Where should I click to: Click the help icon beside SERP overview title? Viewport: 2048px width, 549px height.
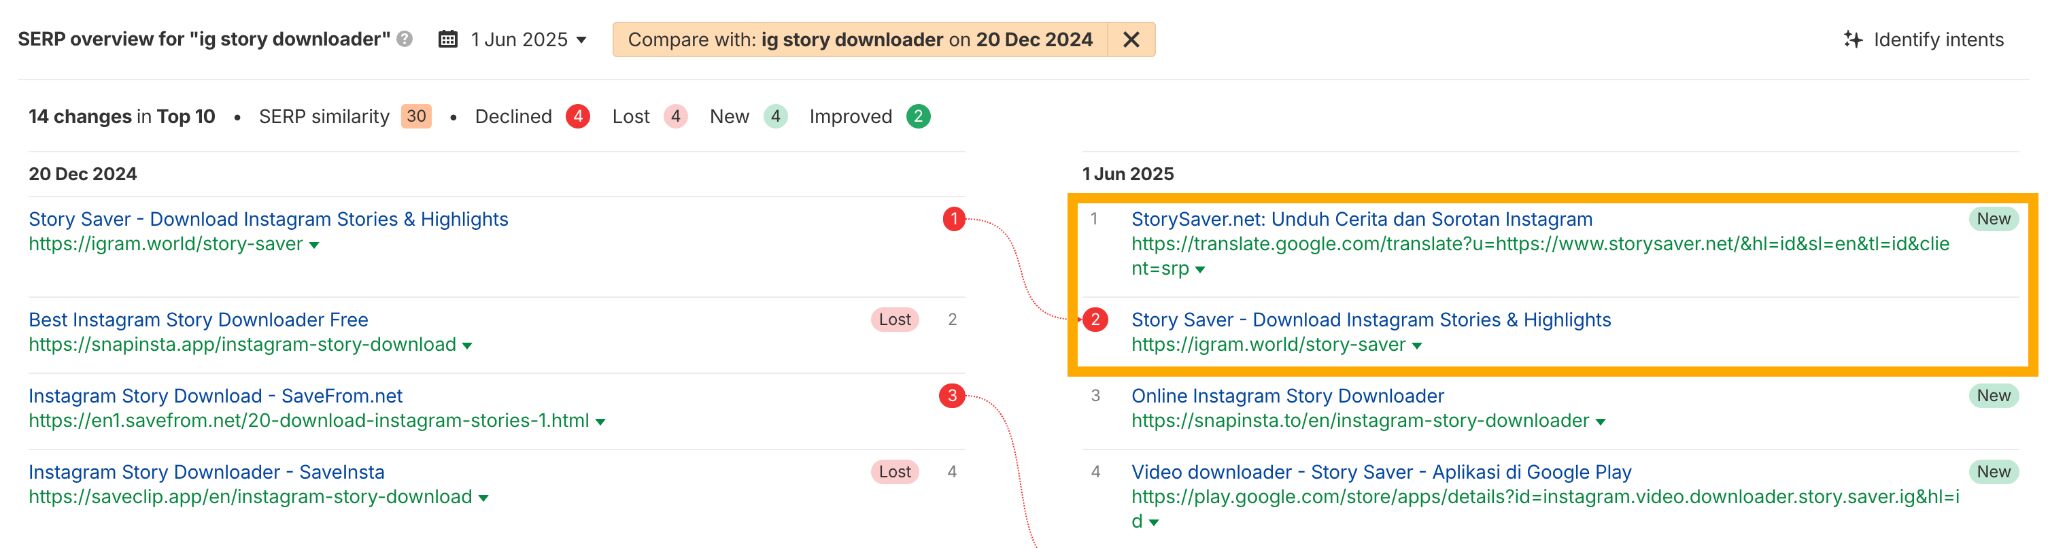pos(405,39)
